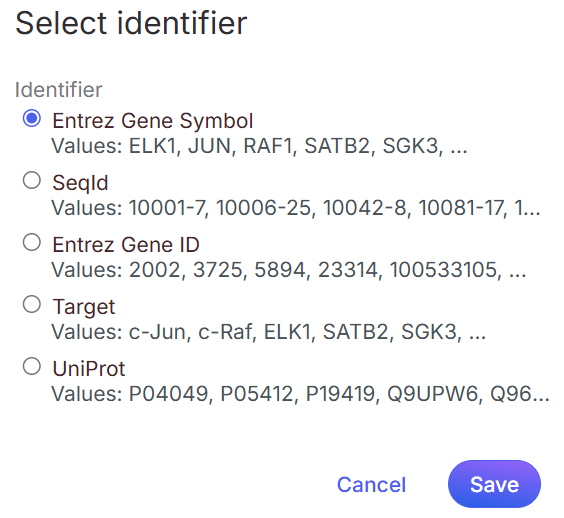This screenshot has width=564, height=518.
Task: Click the SeqId option label
Action: (80, 183)
